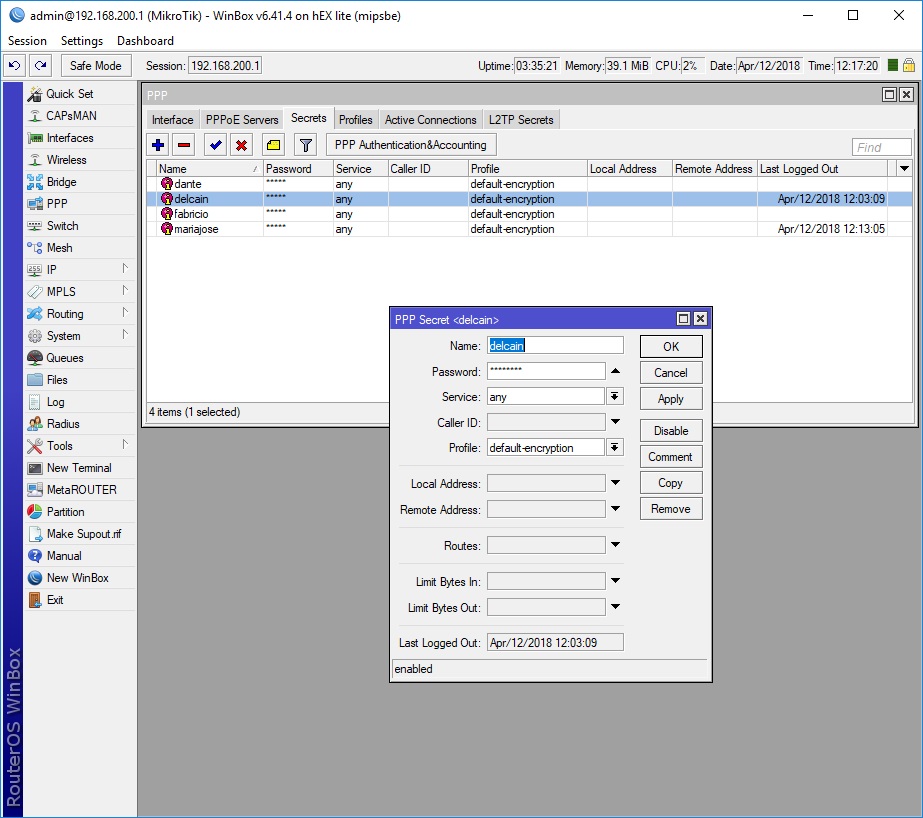Screen dimensions: 923x818
Task: Click the Name input field in dialog
Action: pos(555,346)
